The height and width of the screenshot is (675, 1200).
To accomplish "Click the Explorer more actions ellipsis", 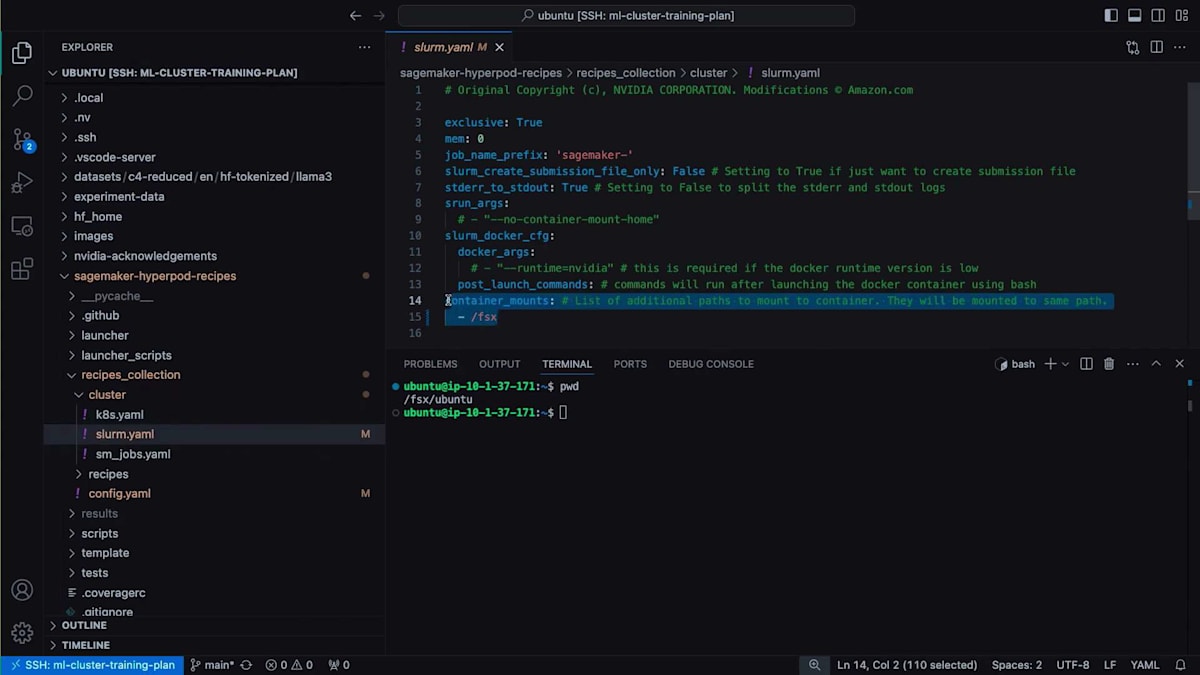I will (x=364, y=47).
